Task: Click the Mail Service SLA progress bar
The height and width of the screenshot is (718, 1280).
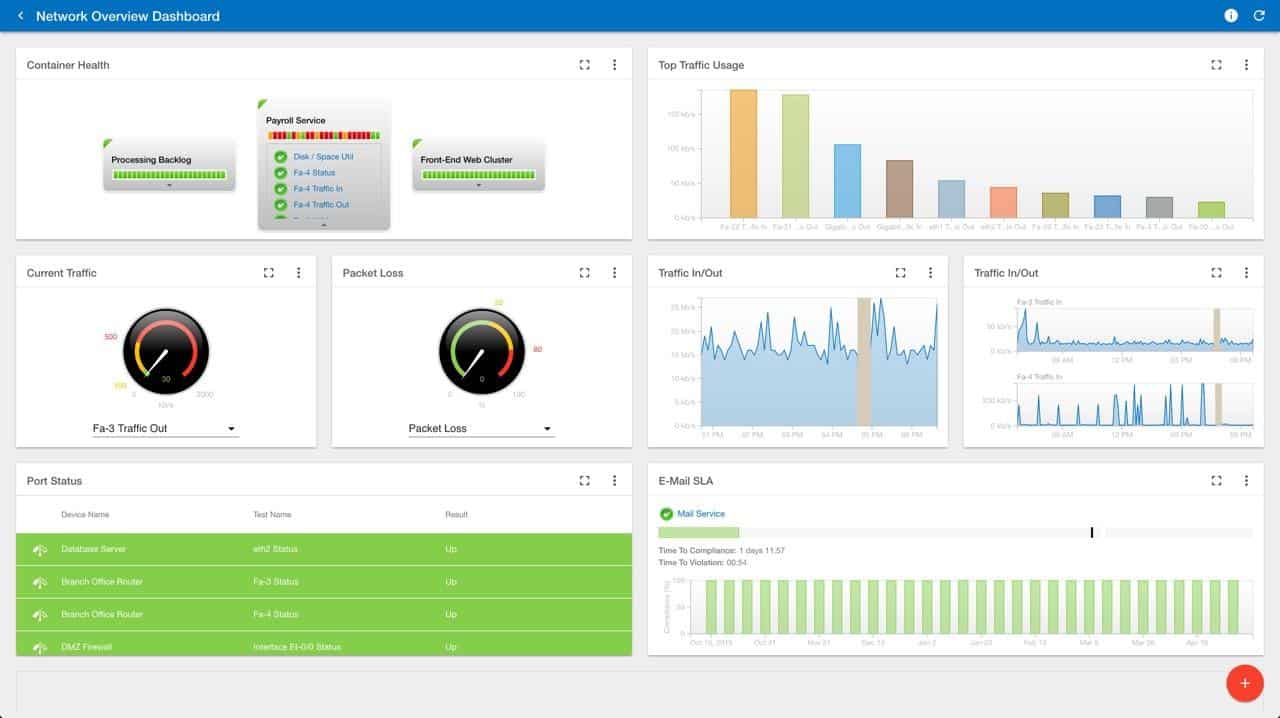Action: point(954,533)
